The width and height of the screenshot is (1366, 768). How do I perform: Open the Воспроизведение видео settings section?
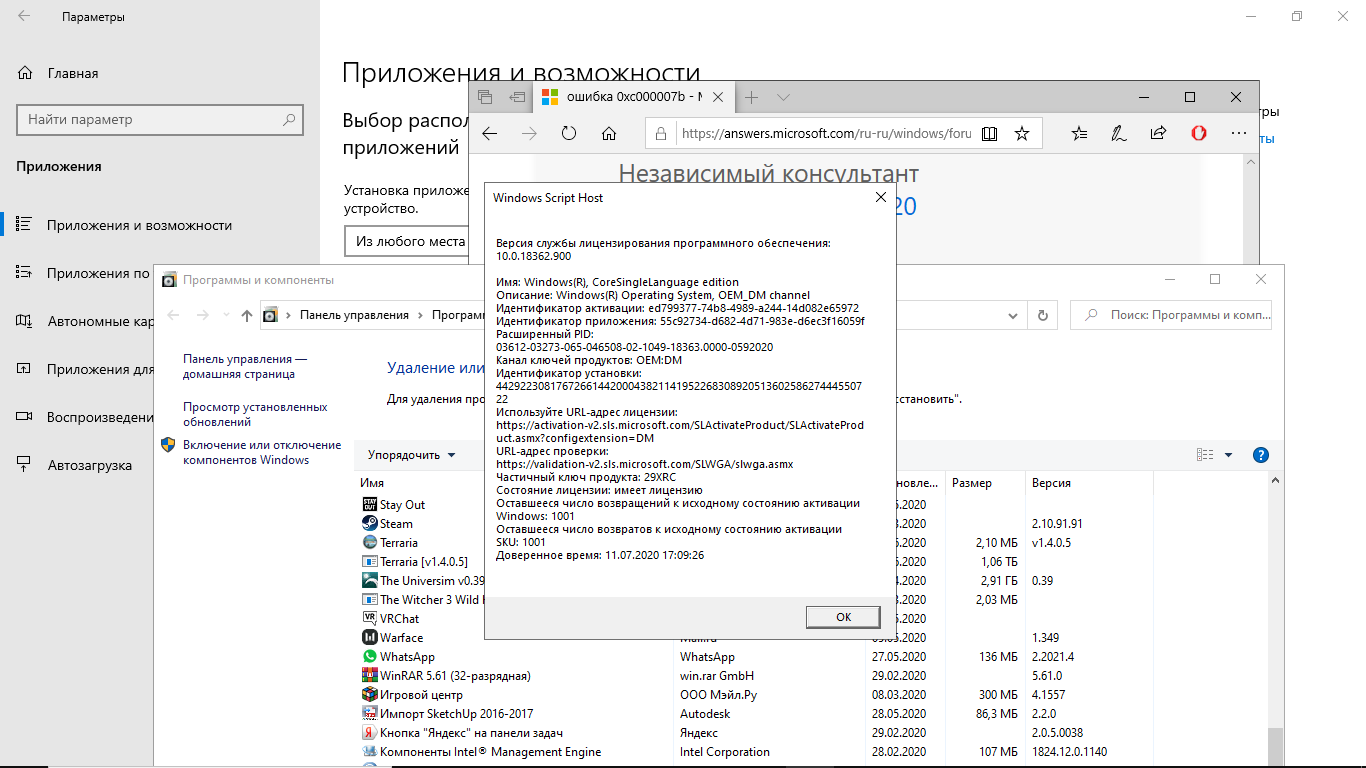(85, 417)
